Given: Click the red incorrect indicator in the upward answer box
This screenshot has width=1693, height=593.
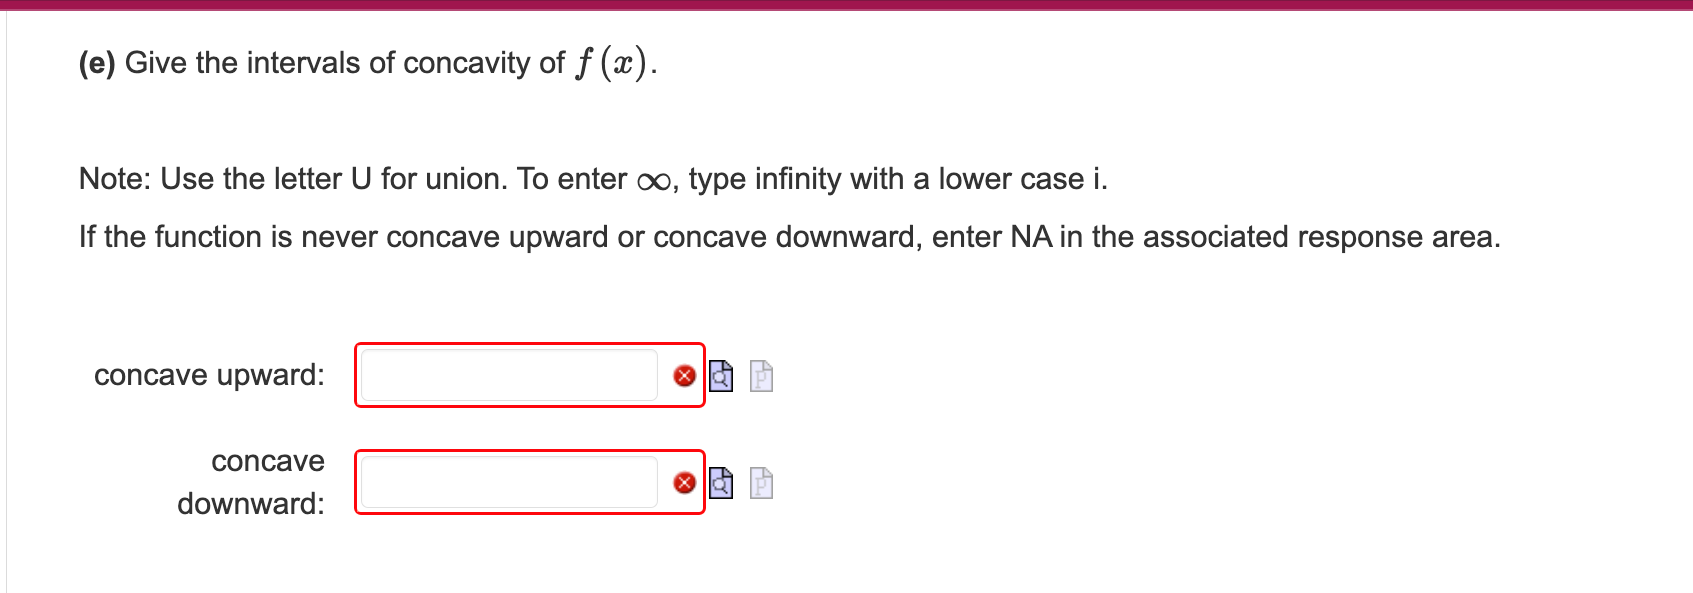Looking at the screenshot, I should coord(685,375).
